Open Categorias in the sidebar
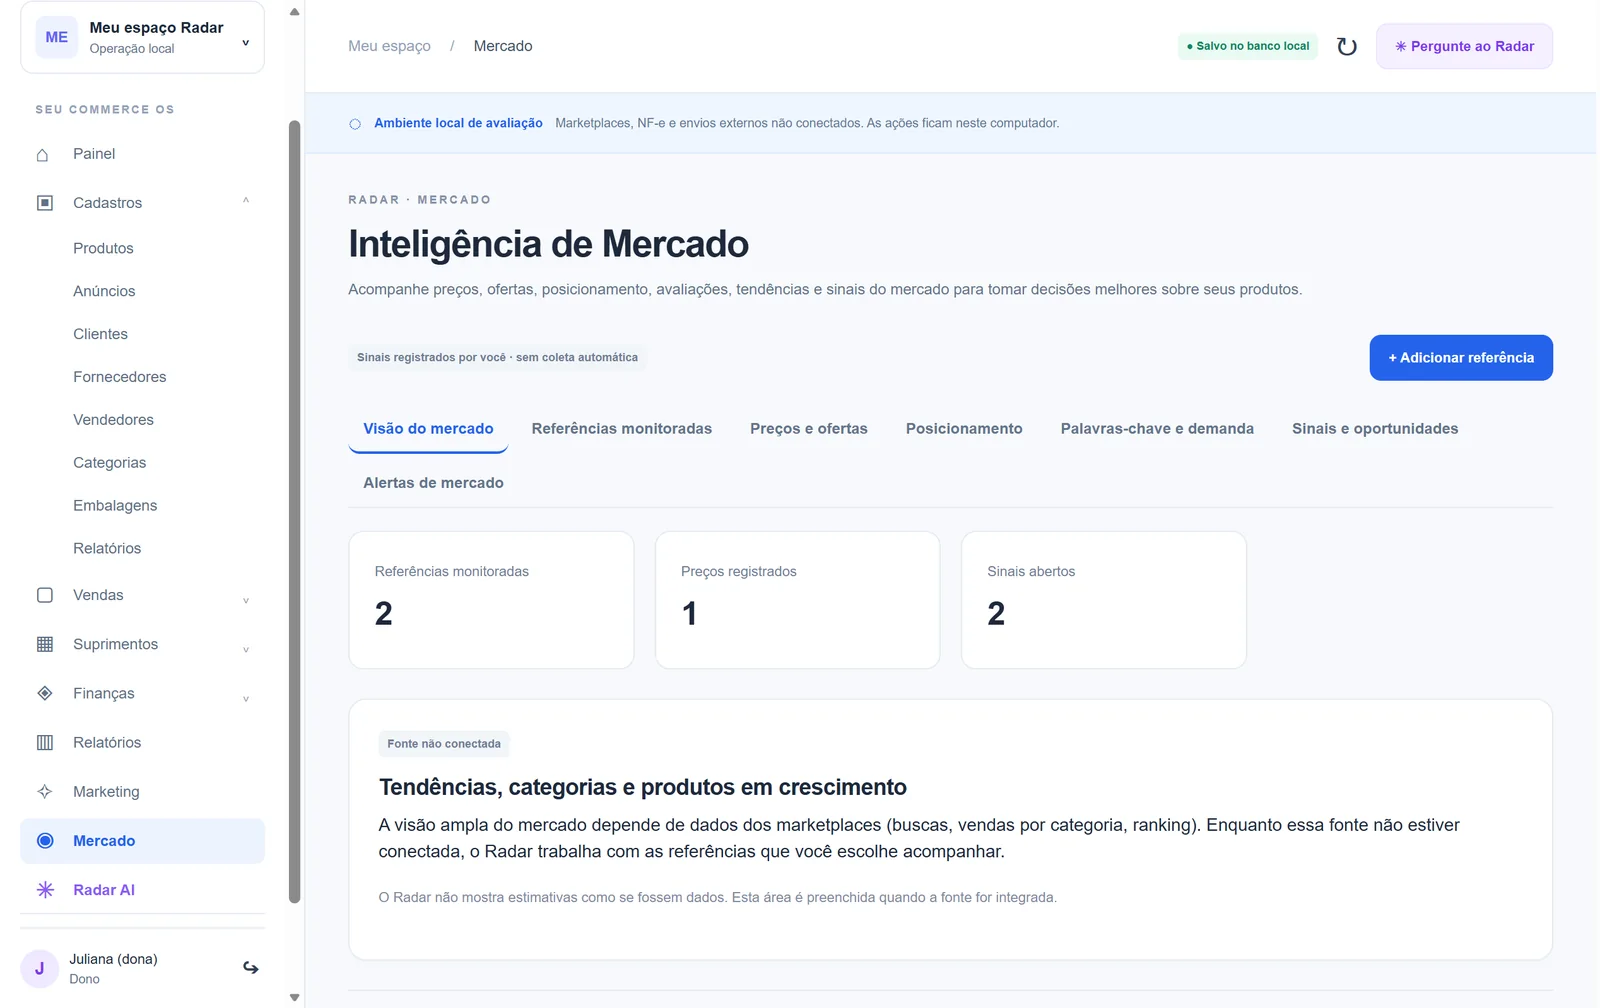The width and height of the screenshot is (1600, 1008). [x=109, y=463]
